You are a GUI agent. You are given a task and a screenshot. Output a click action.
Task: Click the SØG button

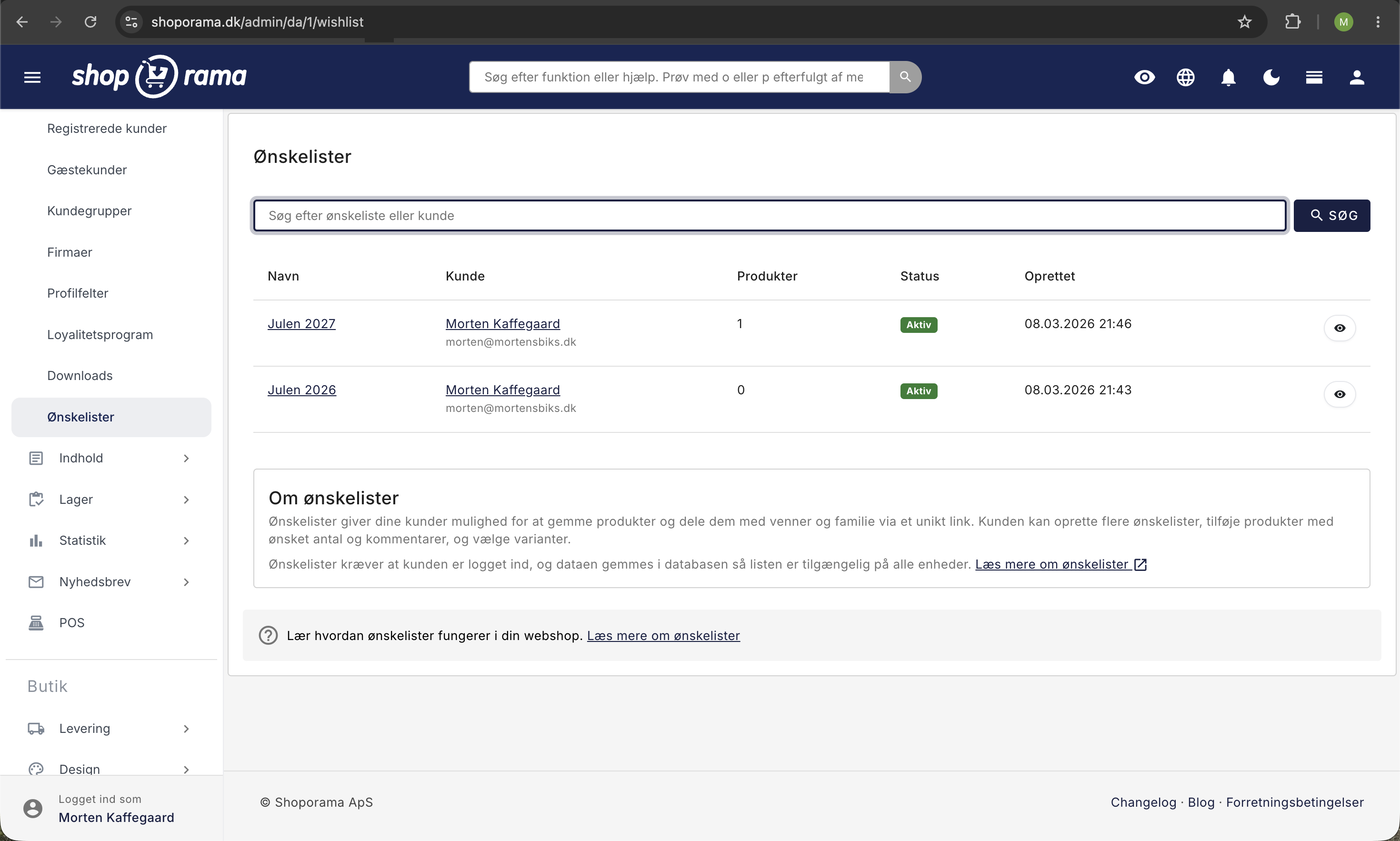click(1332, 215)
